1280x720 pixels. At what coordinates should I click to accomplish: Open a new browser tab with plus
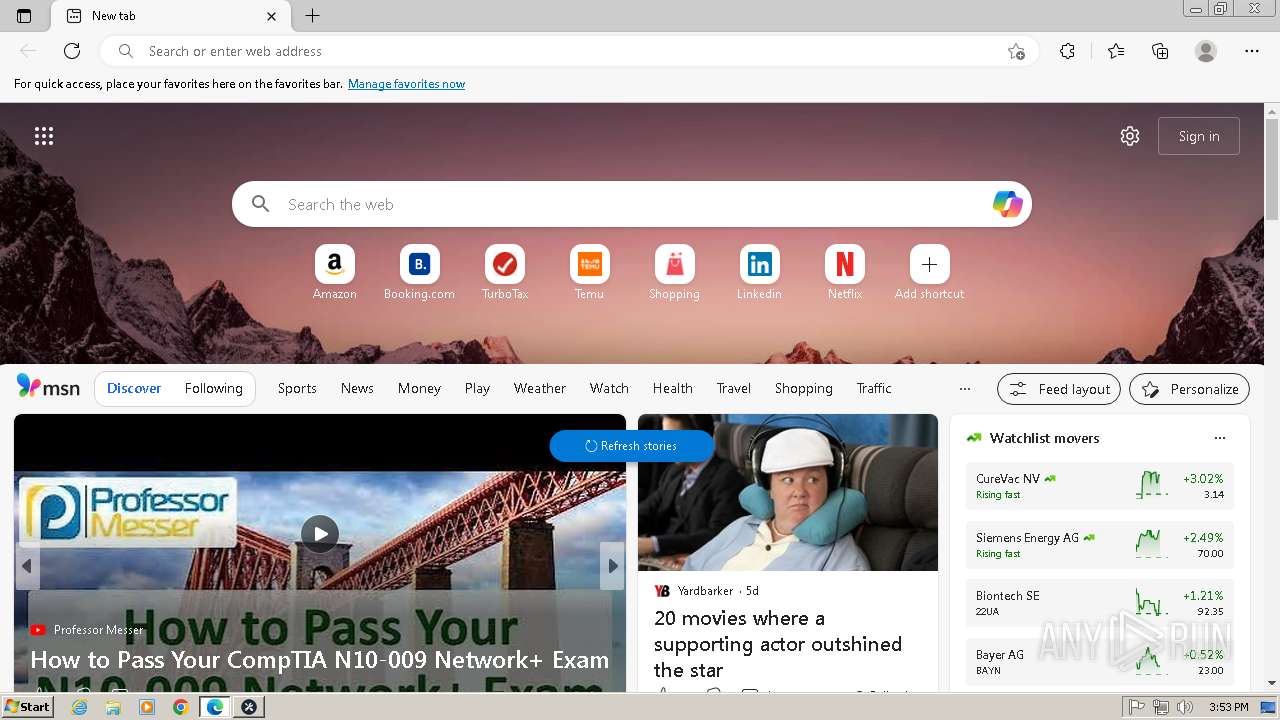tap(313, 16)
